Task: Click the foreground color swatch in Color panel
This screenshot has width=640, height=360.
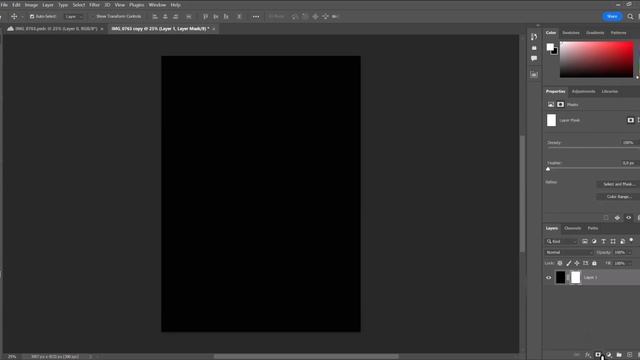Action: pyautogui.click(x=550, y=47)
